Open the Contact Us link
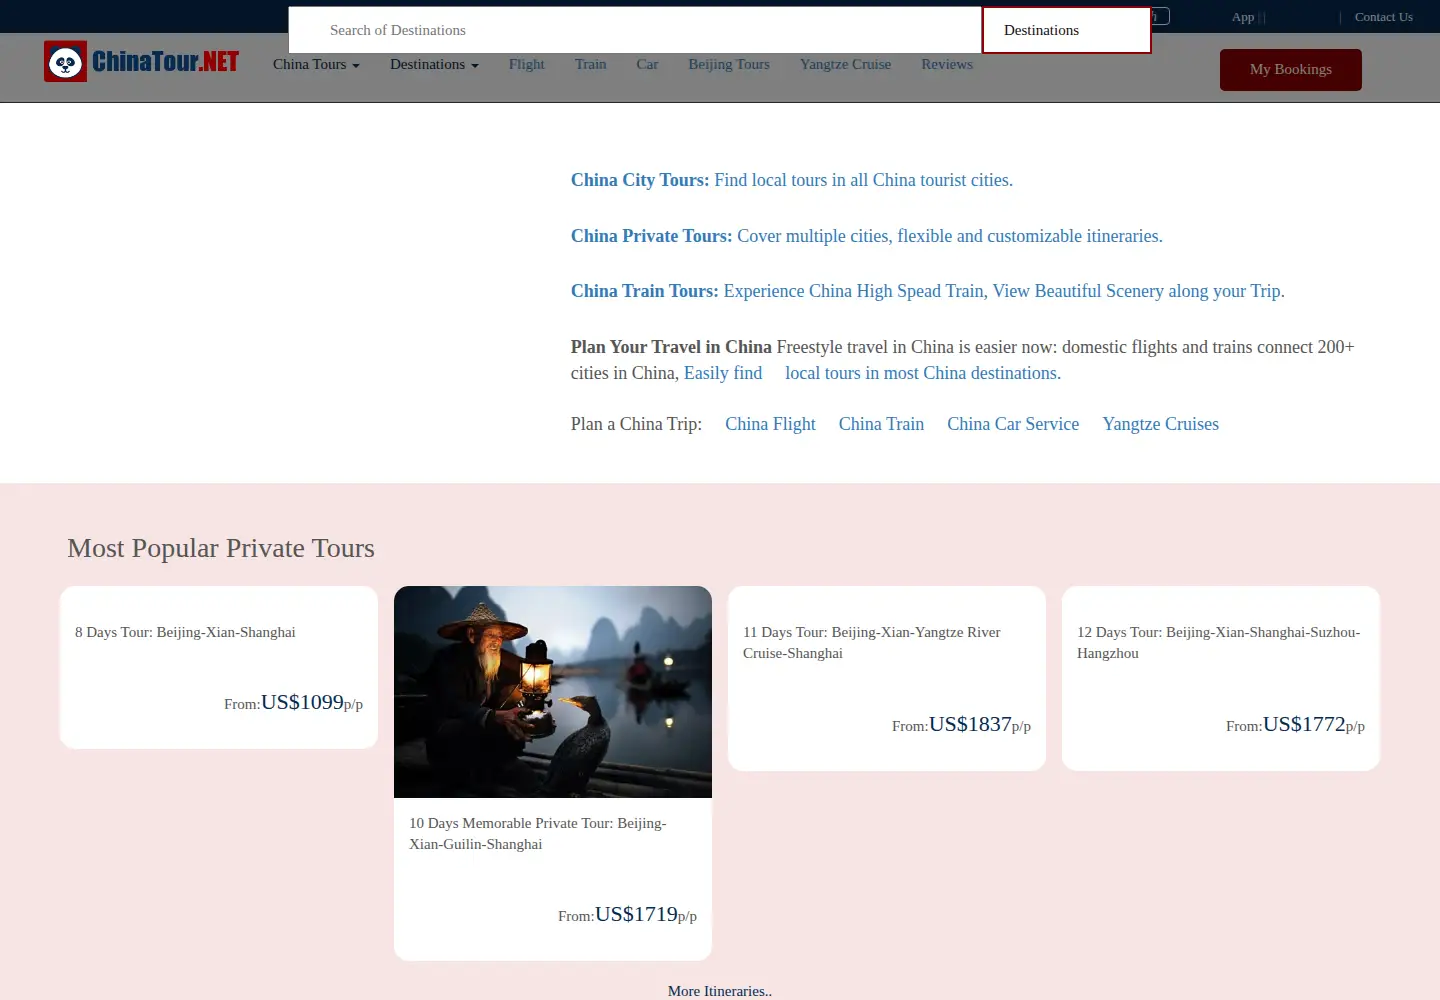This screenshot has width=1440, height=1000. pyautogui.click(x=1384, y=17)
